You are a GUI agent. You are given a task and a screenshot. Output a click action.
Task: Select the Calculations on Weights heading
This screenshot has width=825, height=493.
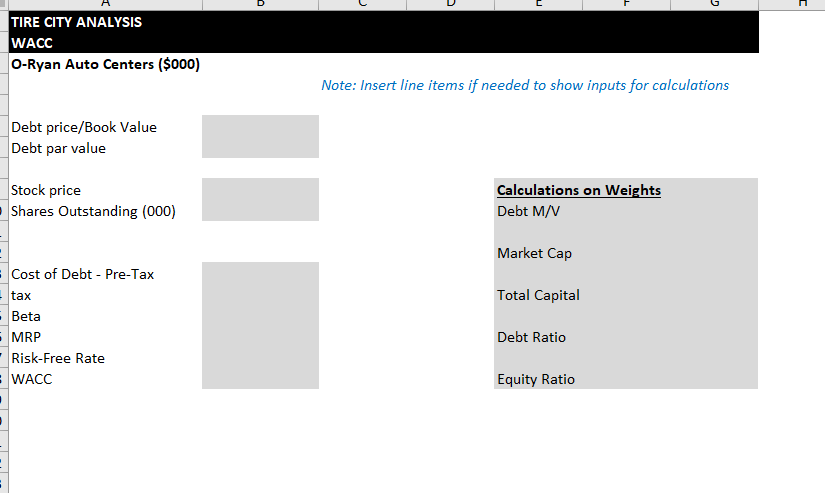tap(579, 190)
